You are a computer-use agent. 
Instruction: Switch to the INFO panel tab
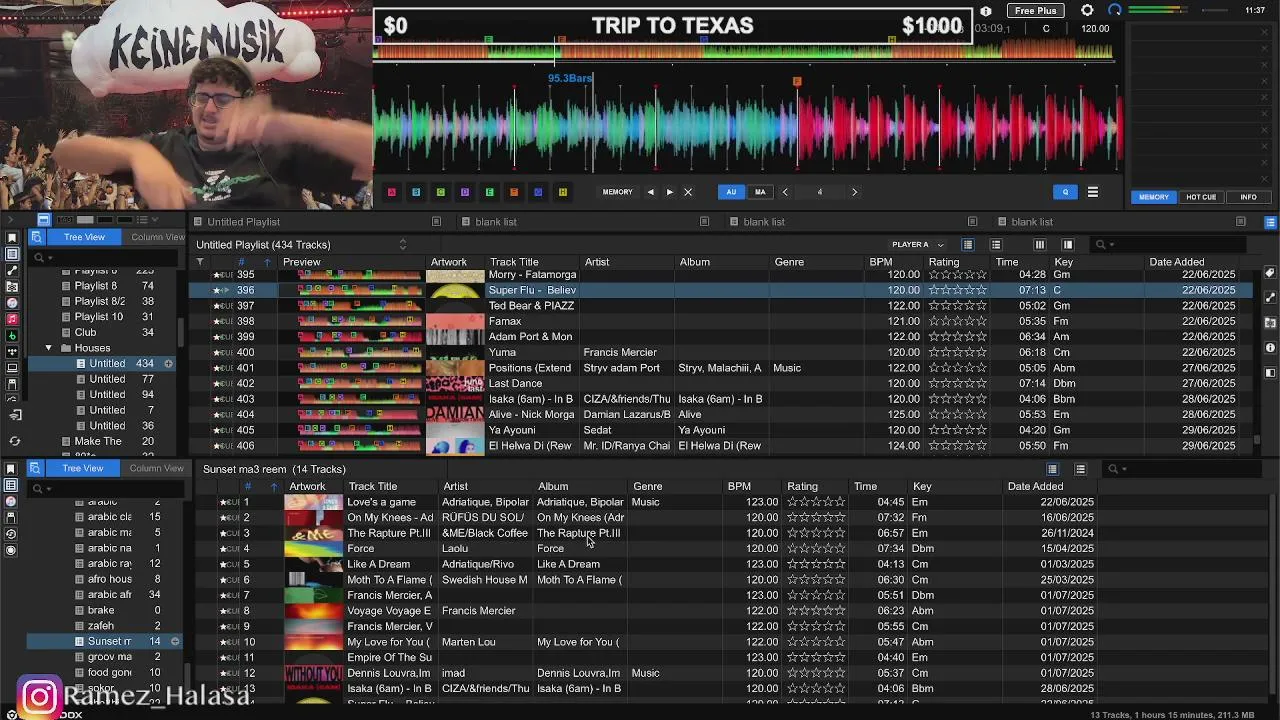click(1248, 197)
